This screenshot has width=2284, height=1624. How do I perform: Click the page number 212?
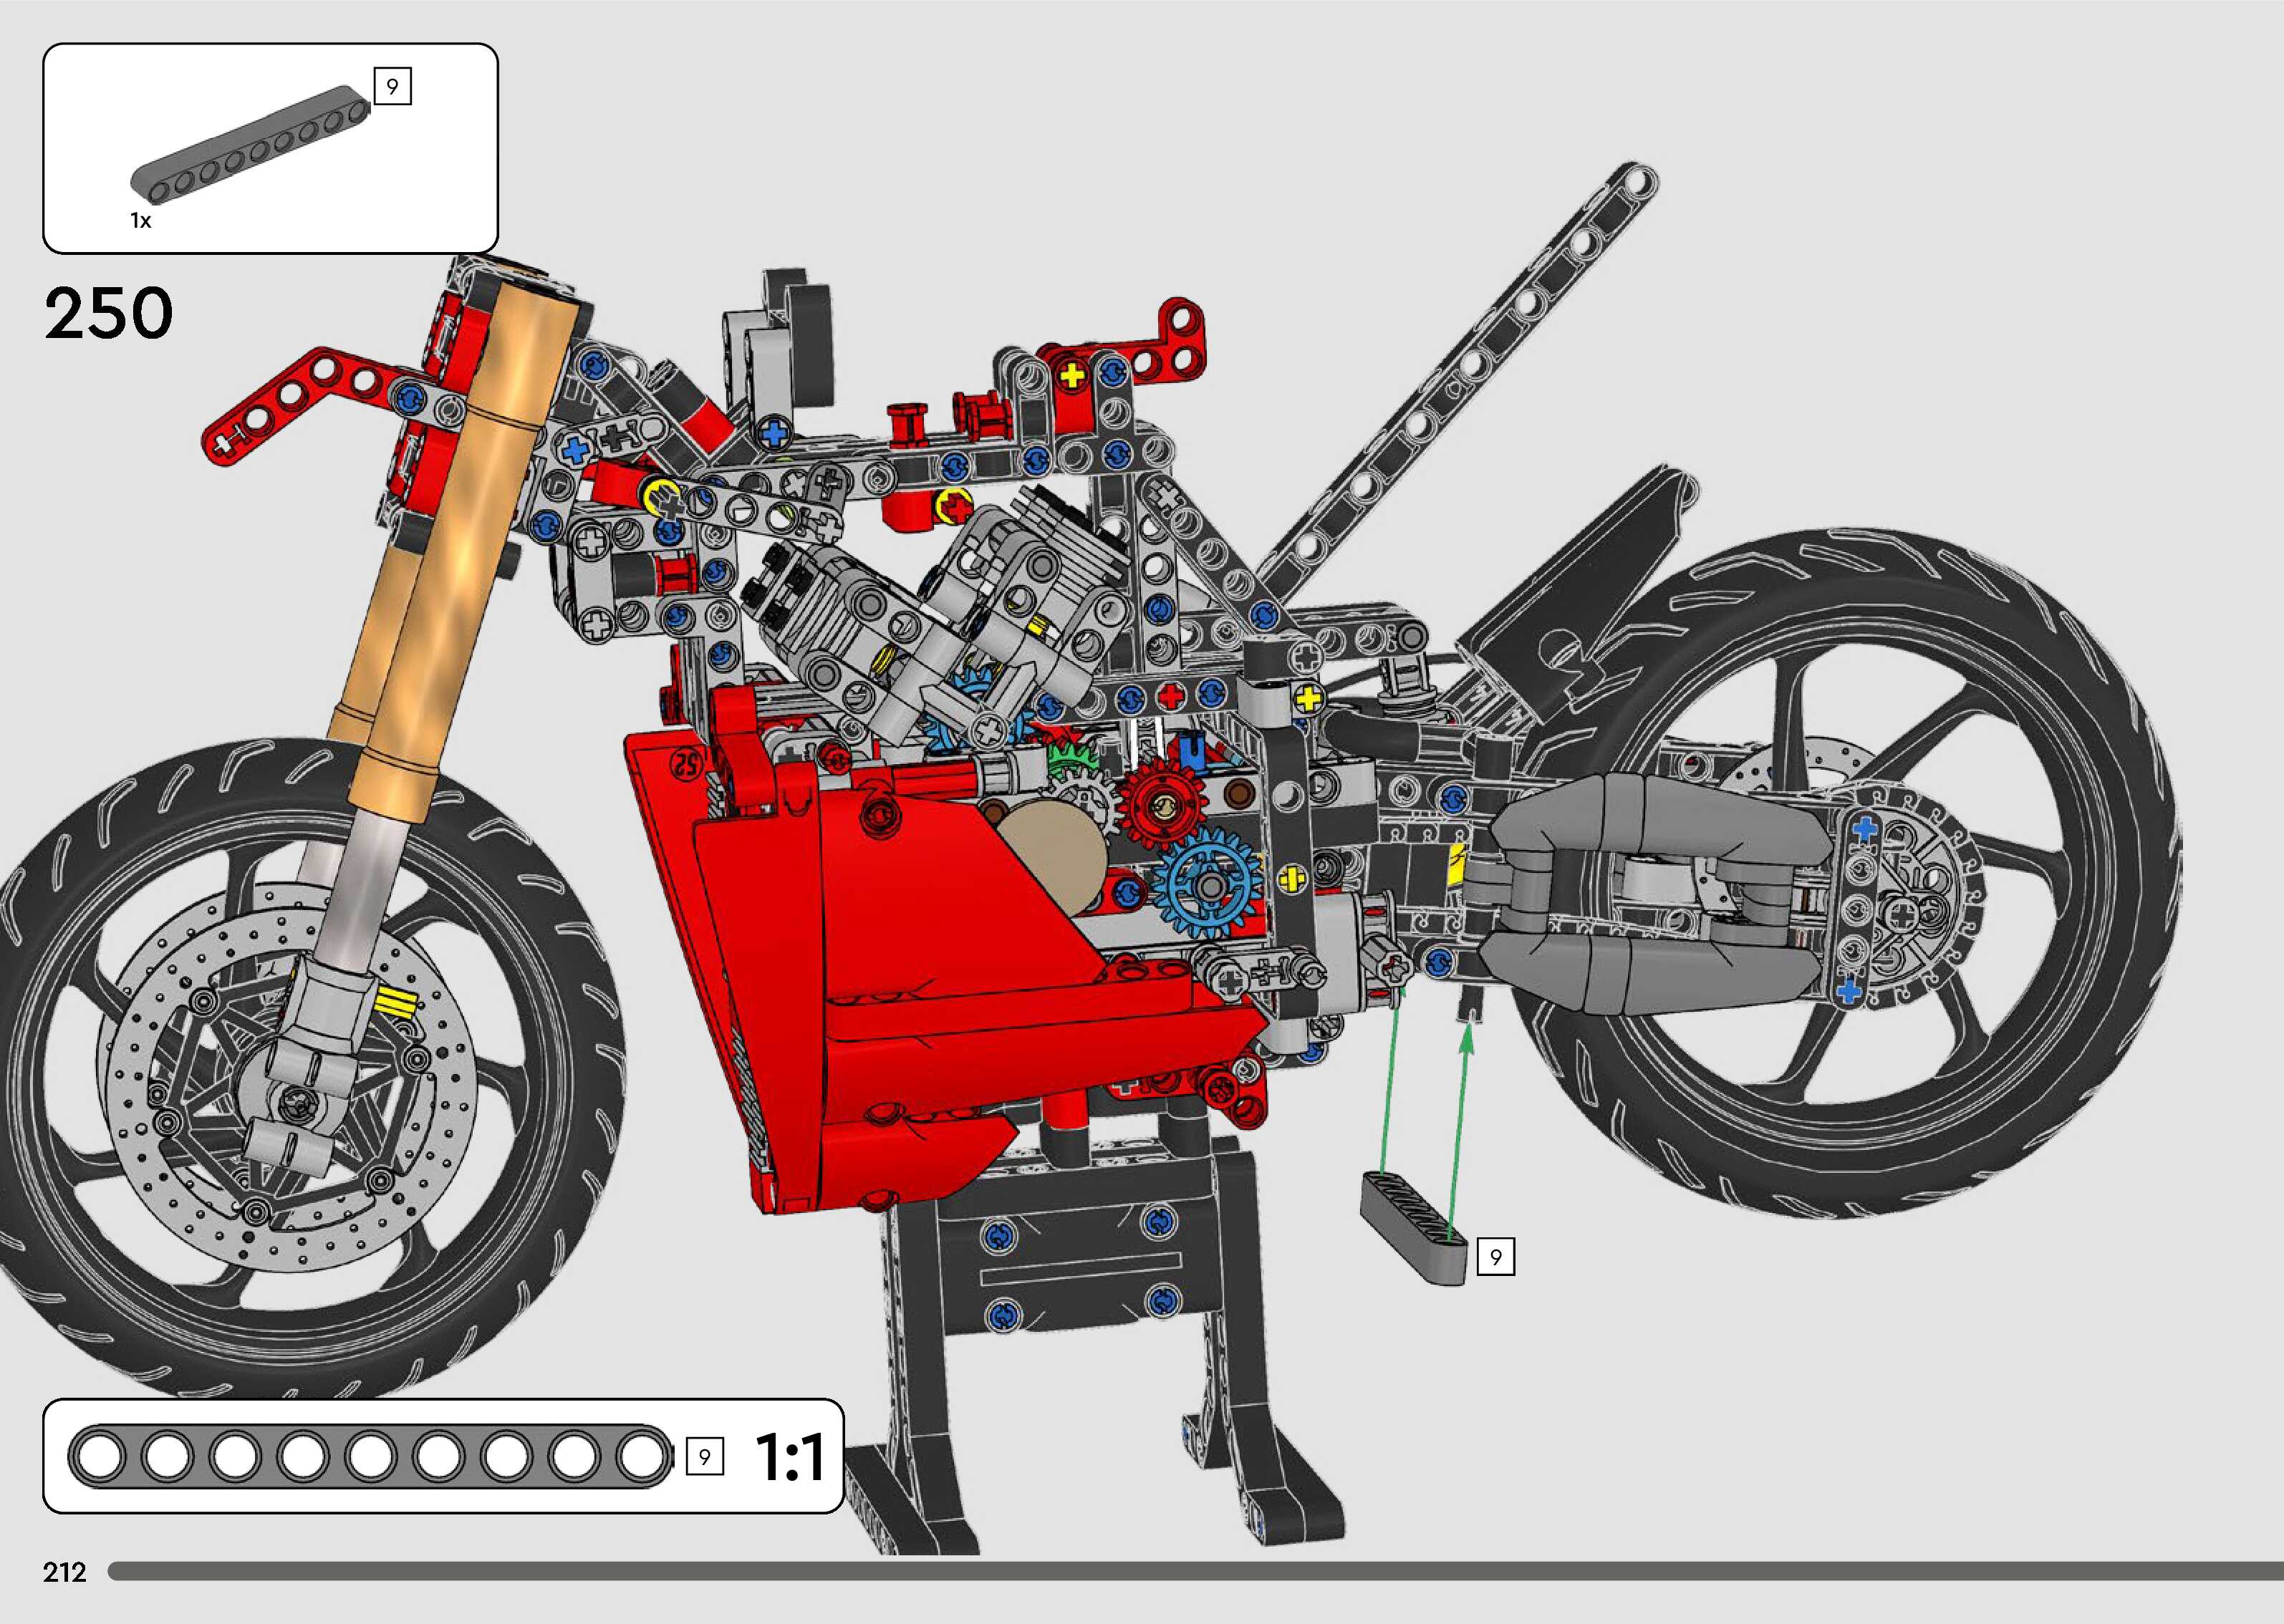[x=65, y=1572]
